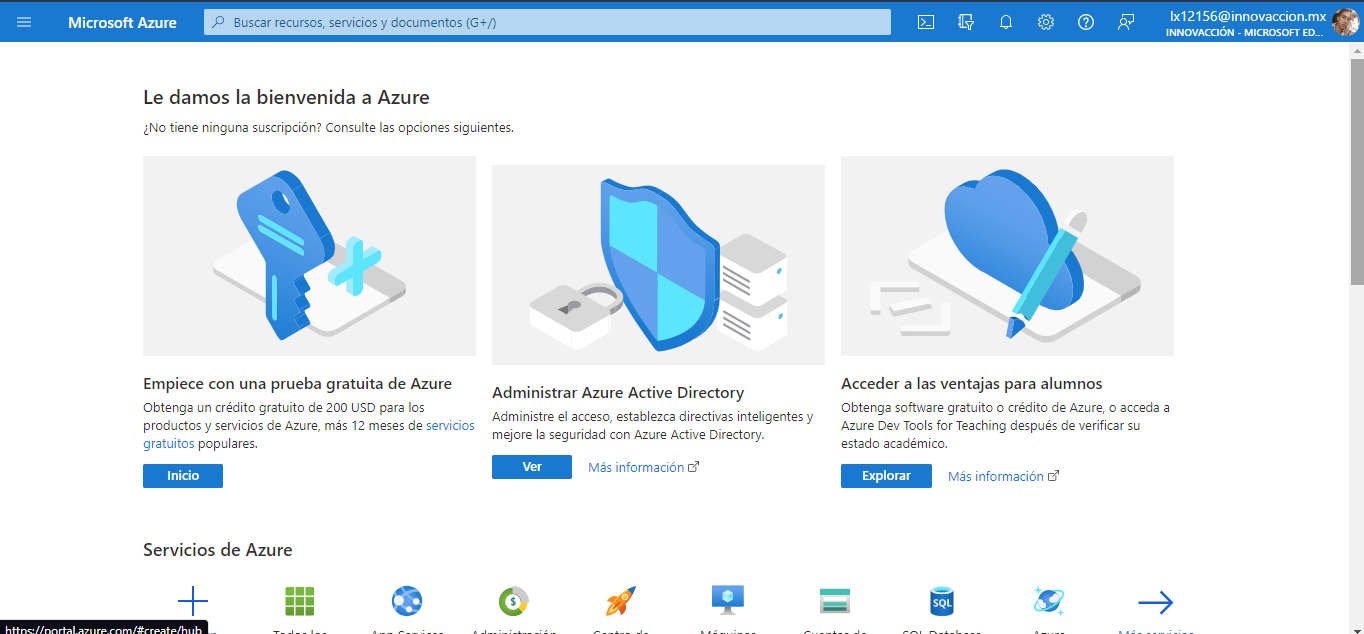This screenshot has height=634, width=1364.
Task: Open Máquinas virtuales service icon
Action: 727,600
